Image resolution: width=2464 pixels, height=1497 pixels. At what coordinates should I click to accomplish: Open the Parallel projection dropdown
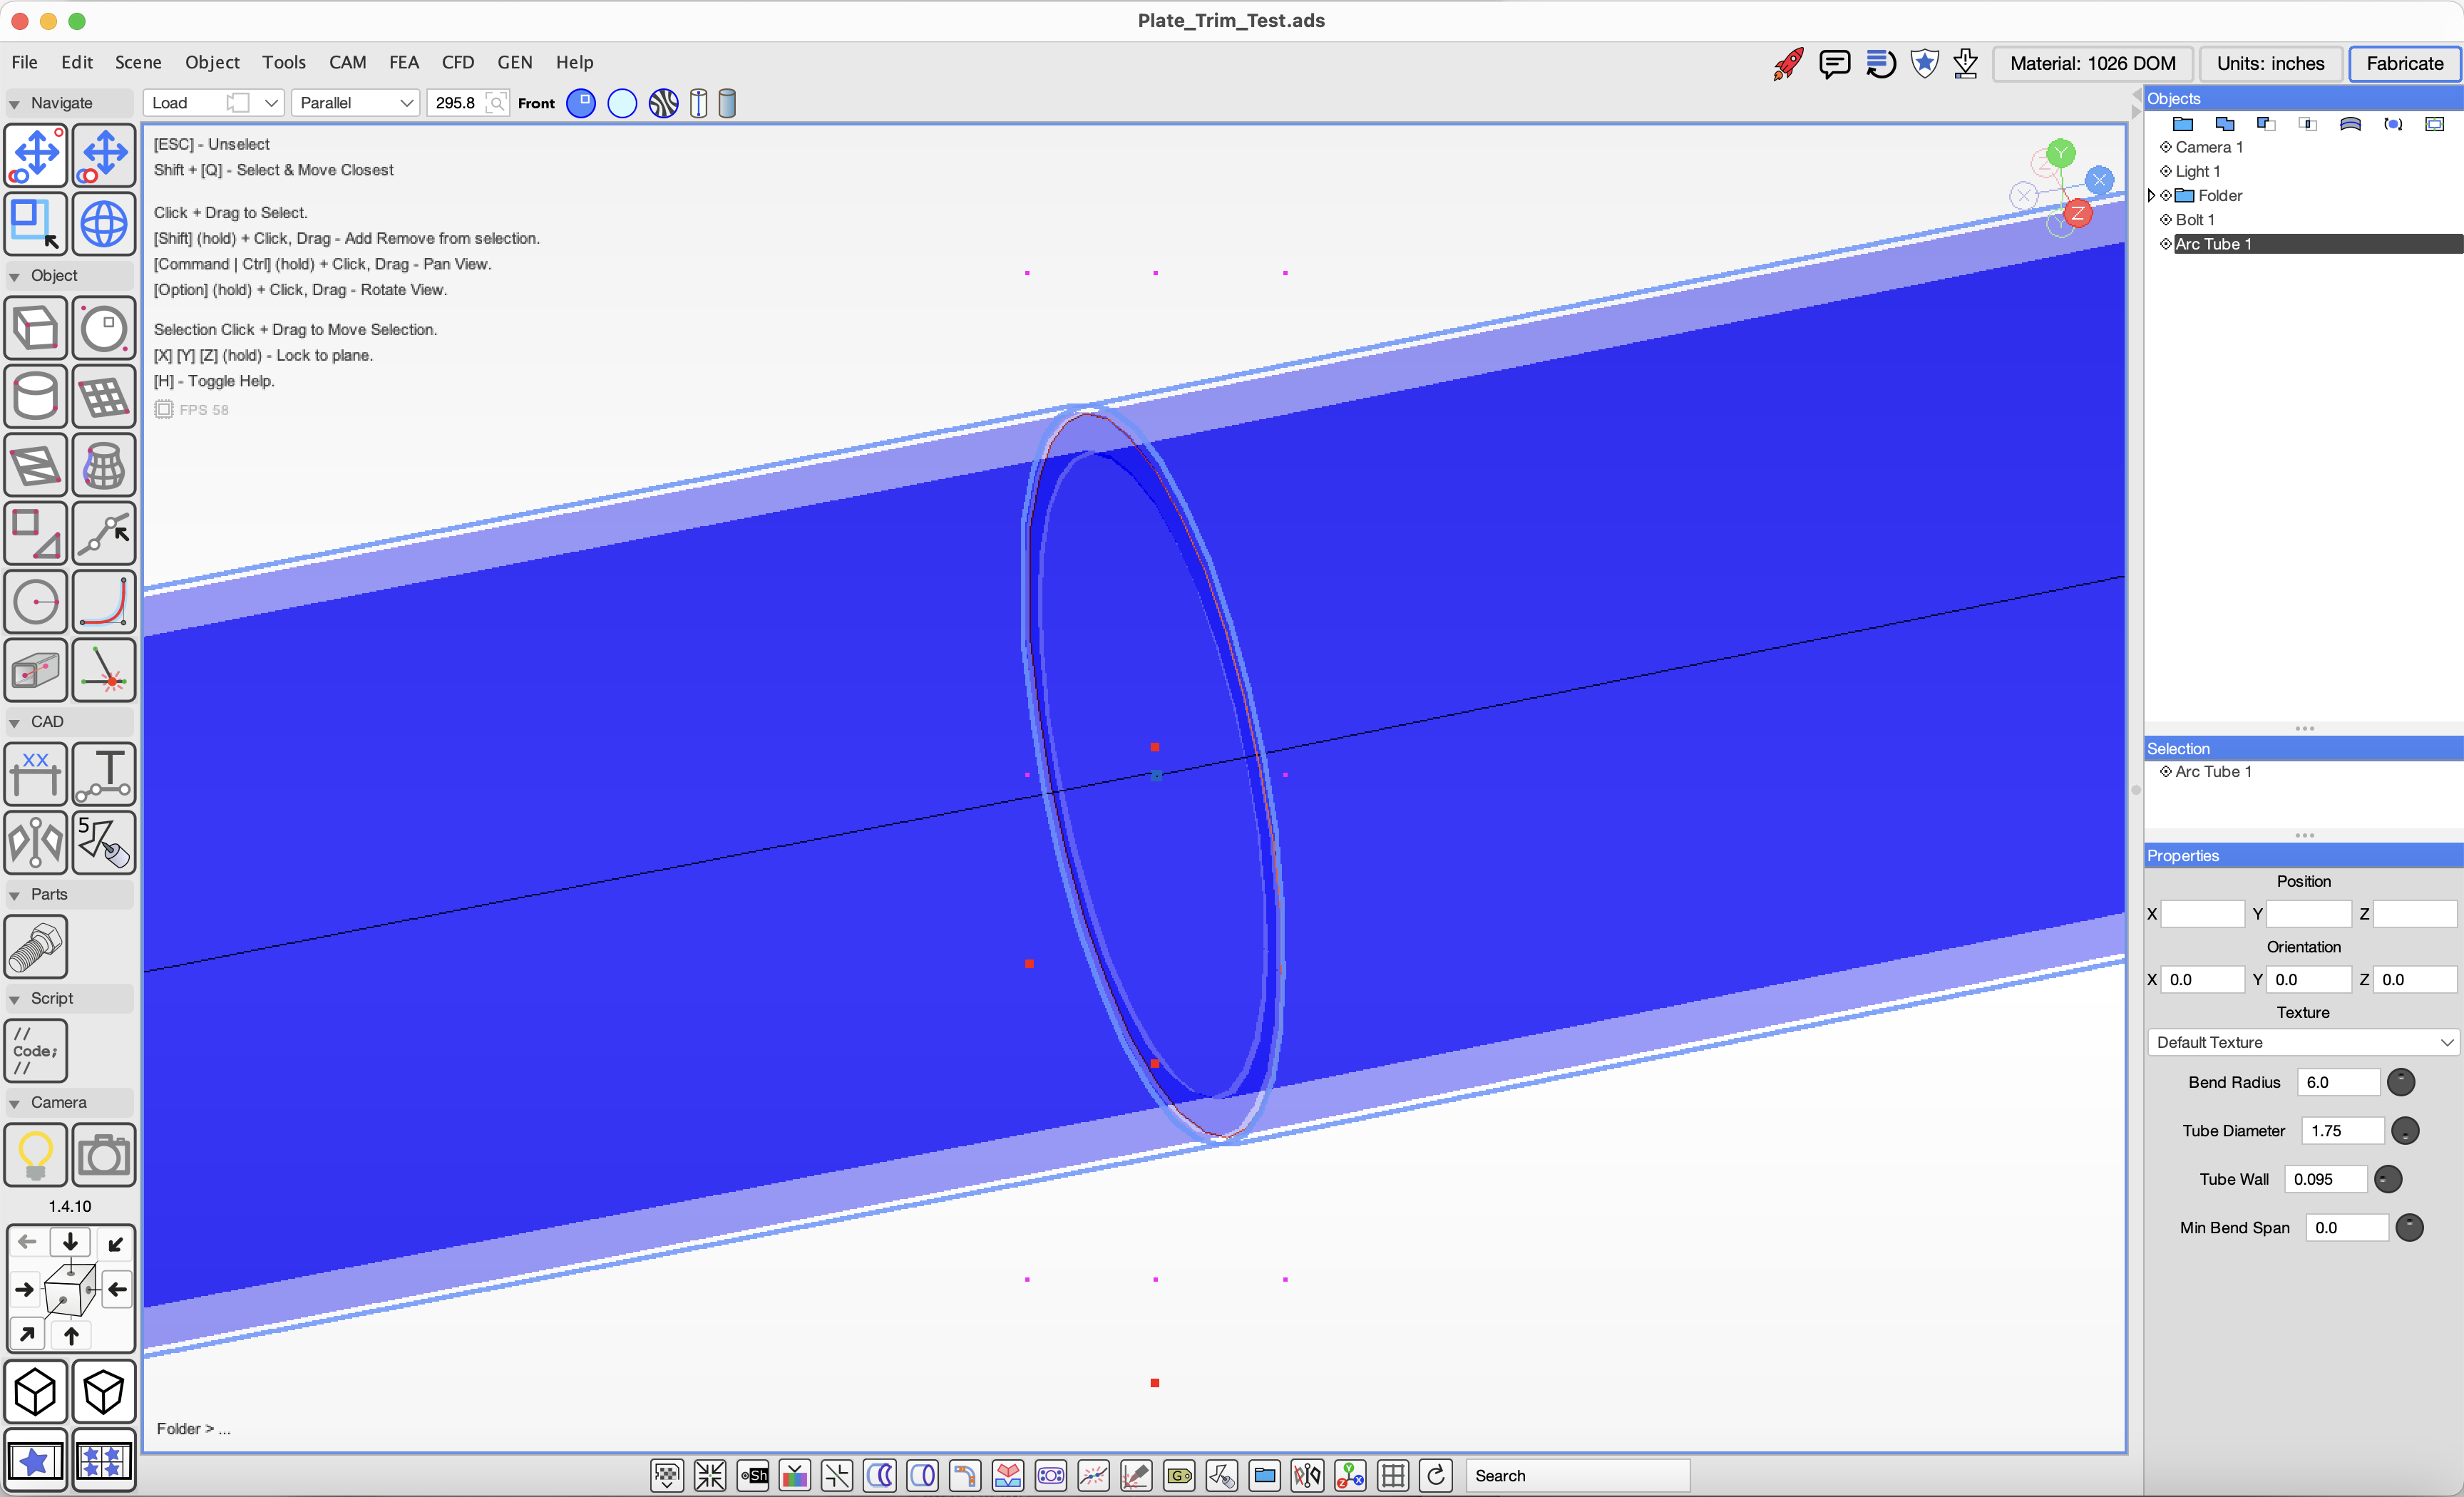tap(356, 103)
